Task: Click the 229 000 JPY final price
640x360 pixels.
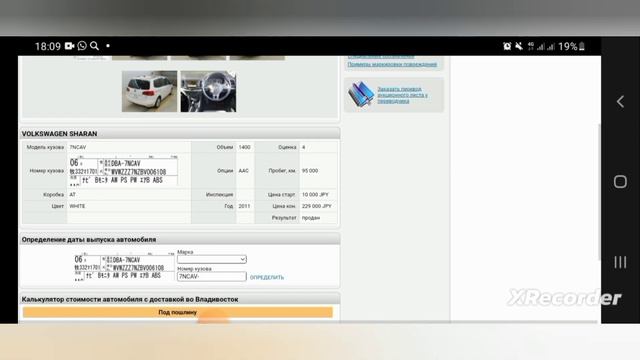Action: tap(317, 206)
